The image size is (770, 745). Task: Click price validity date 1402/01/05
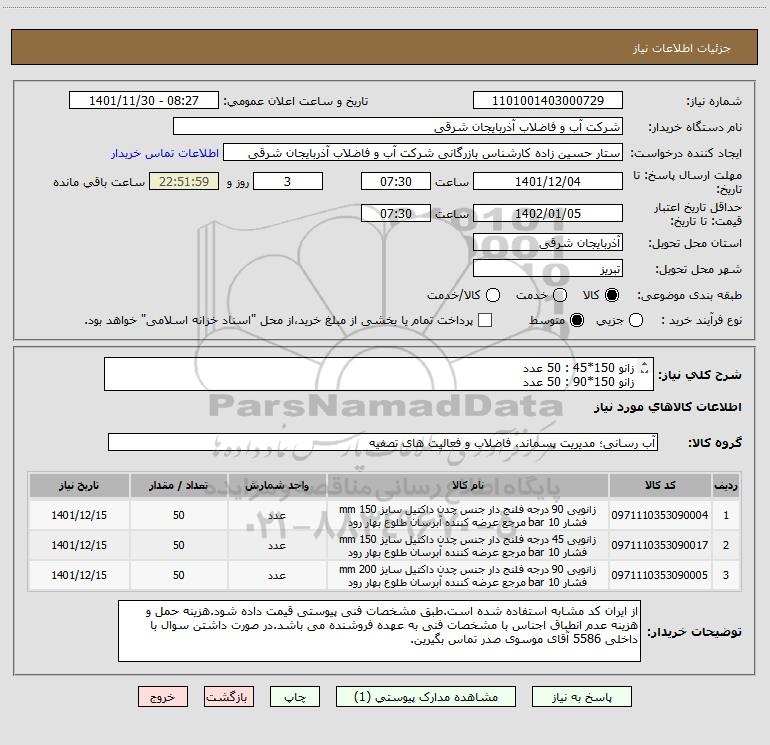coord(548,213)
